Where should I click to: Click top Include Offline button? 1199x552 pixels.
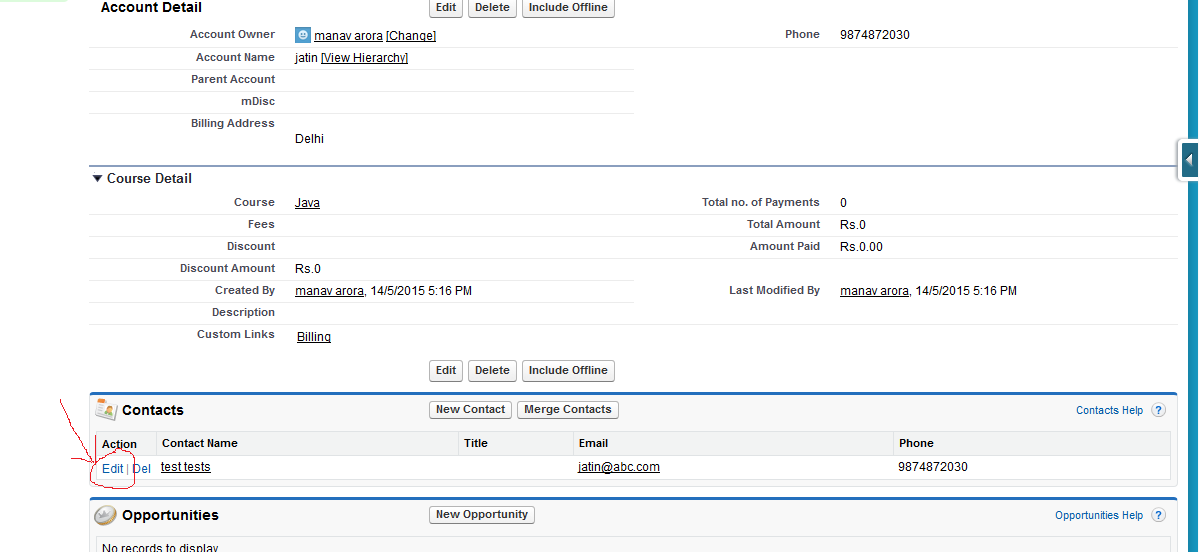pos(568,8)
